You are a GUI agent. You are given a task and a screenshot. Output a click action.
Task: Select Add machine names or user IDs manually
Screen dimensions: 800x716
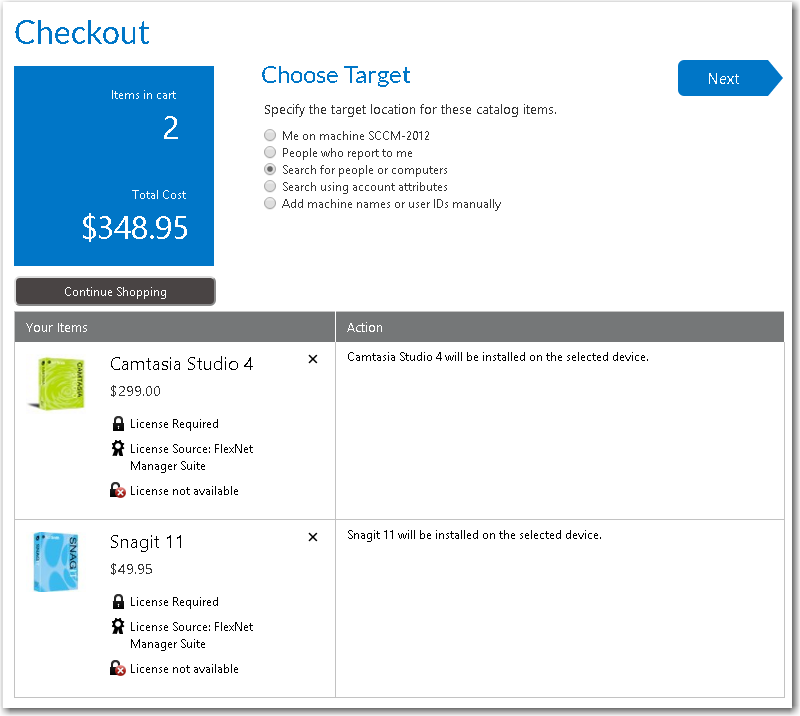[270, 203]
